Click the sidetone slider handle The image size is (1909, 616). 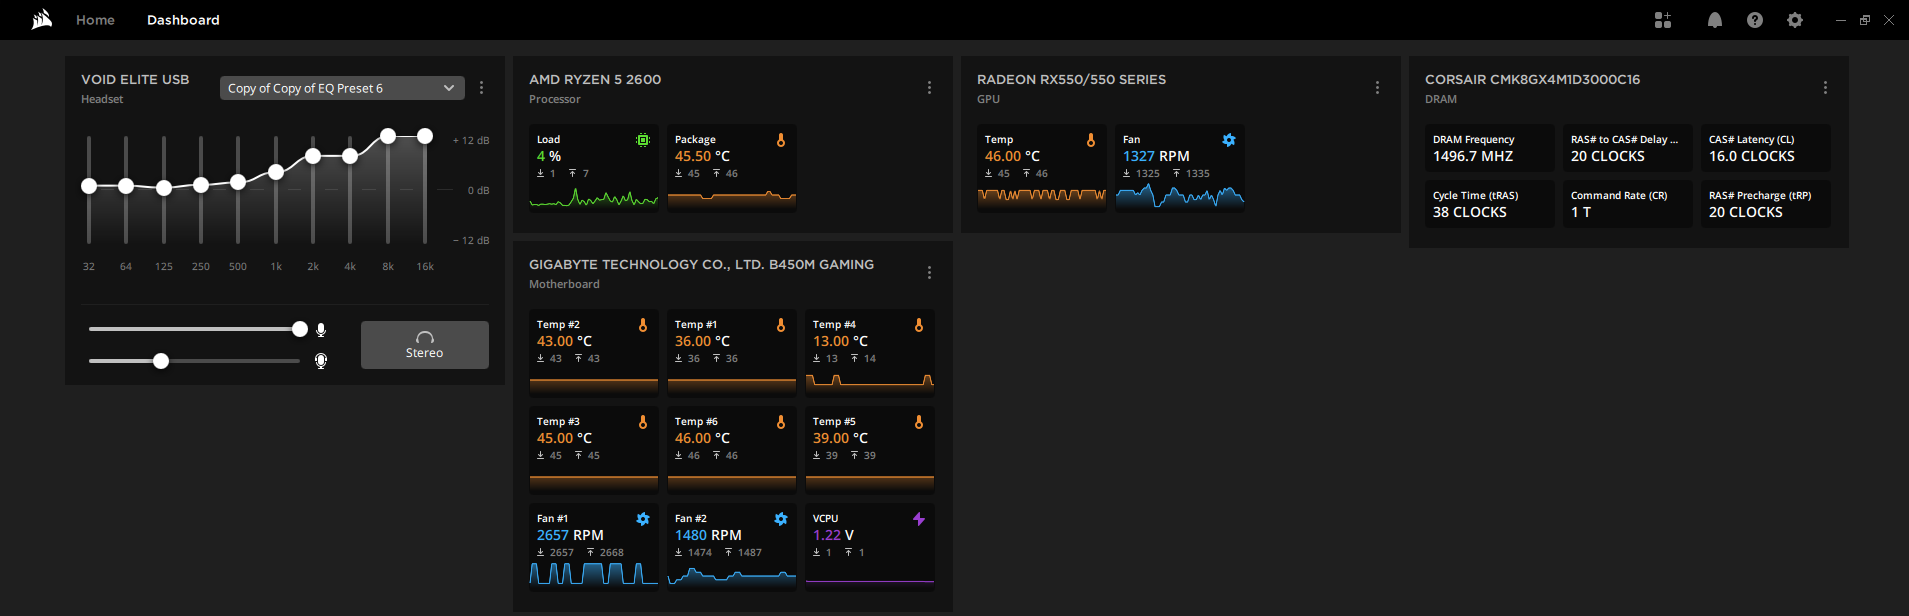pyautogui.click(x=161, y=361)
